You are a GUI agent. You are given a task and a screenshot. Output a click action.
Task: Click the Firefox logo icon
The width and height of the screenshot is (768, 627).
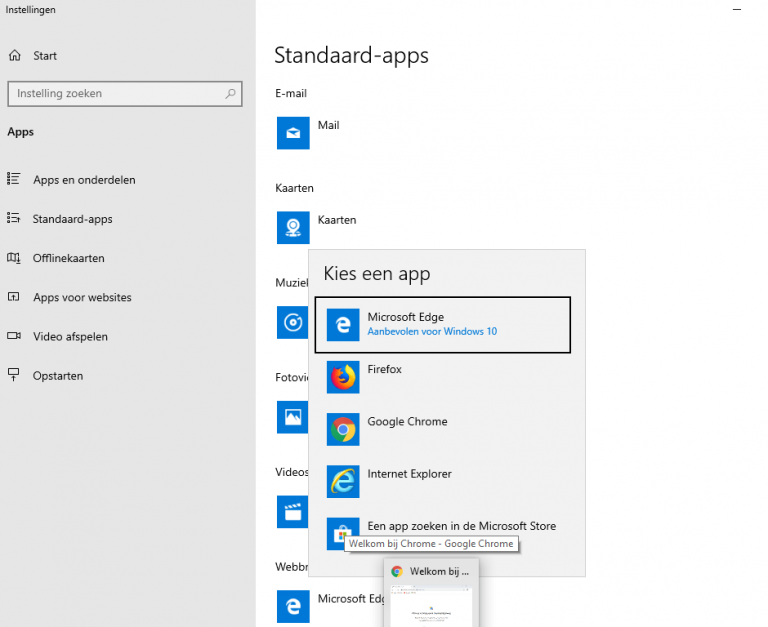pos(343,377)
